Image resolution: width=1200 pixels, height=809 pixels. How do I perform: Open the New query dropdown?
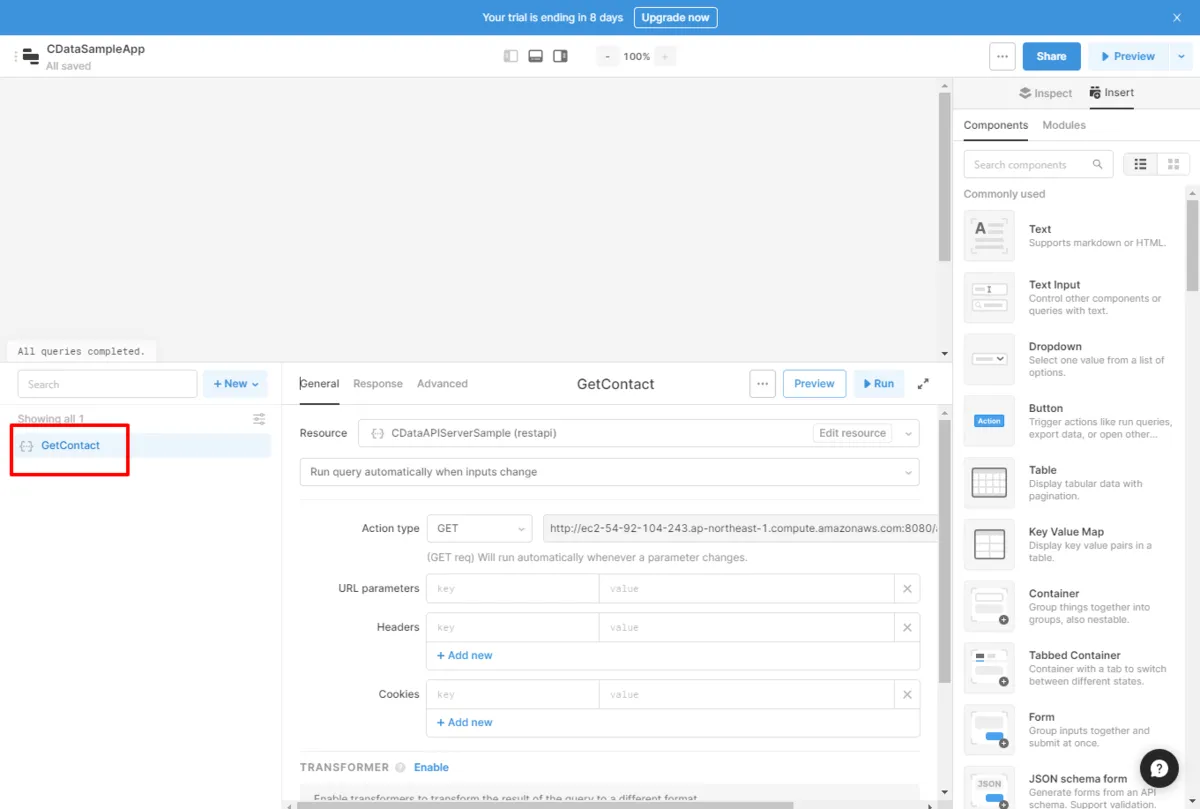(x=236, y=384)
